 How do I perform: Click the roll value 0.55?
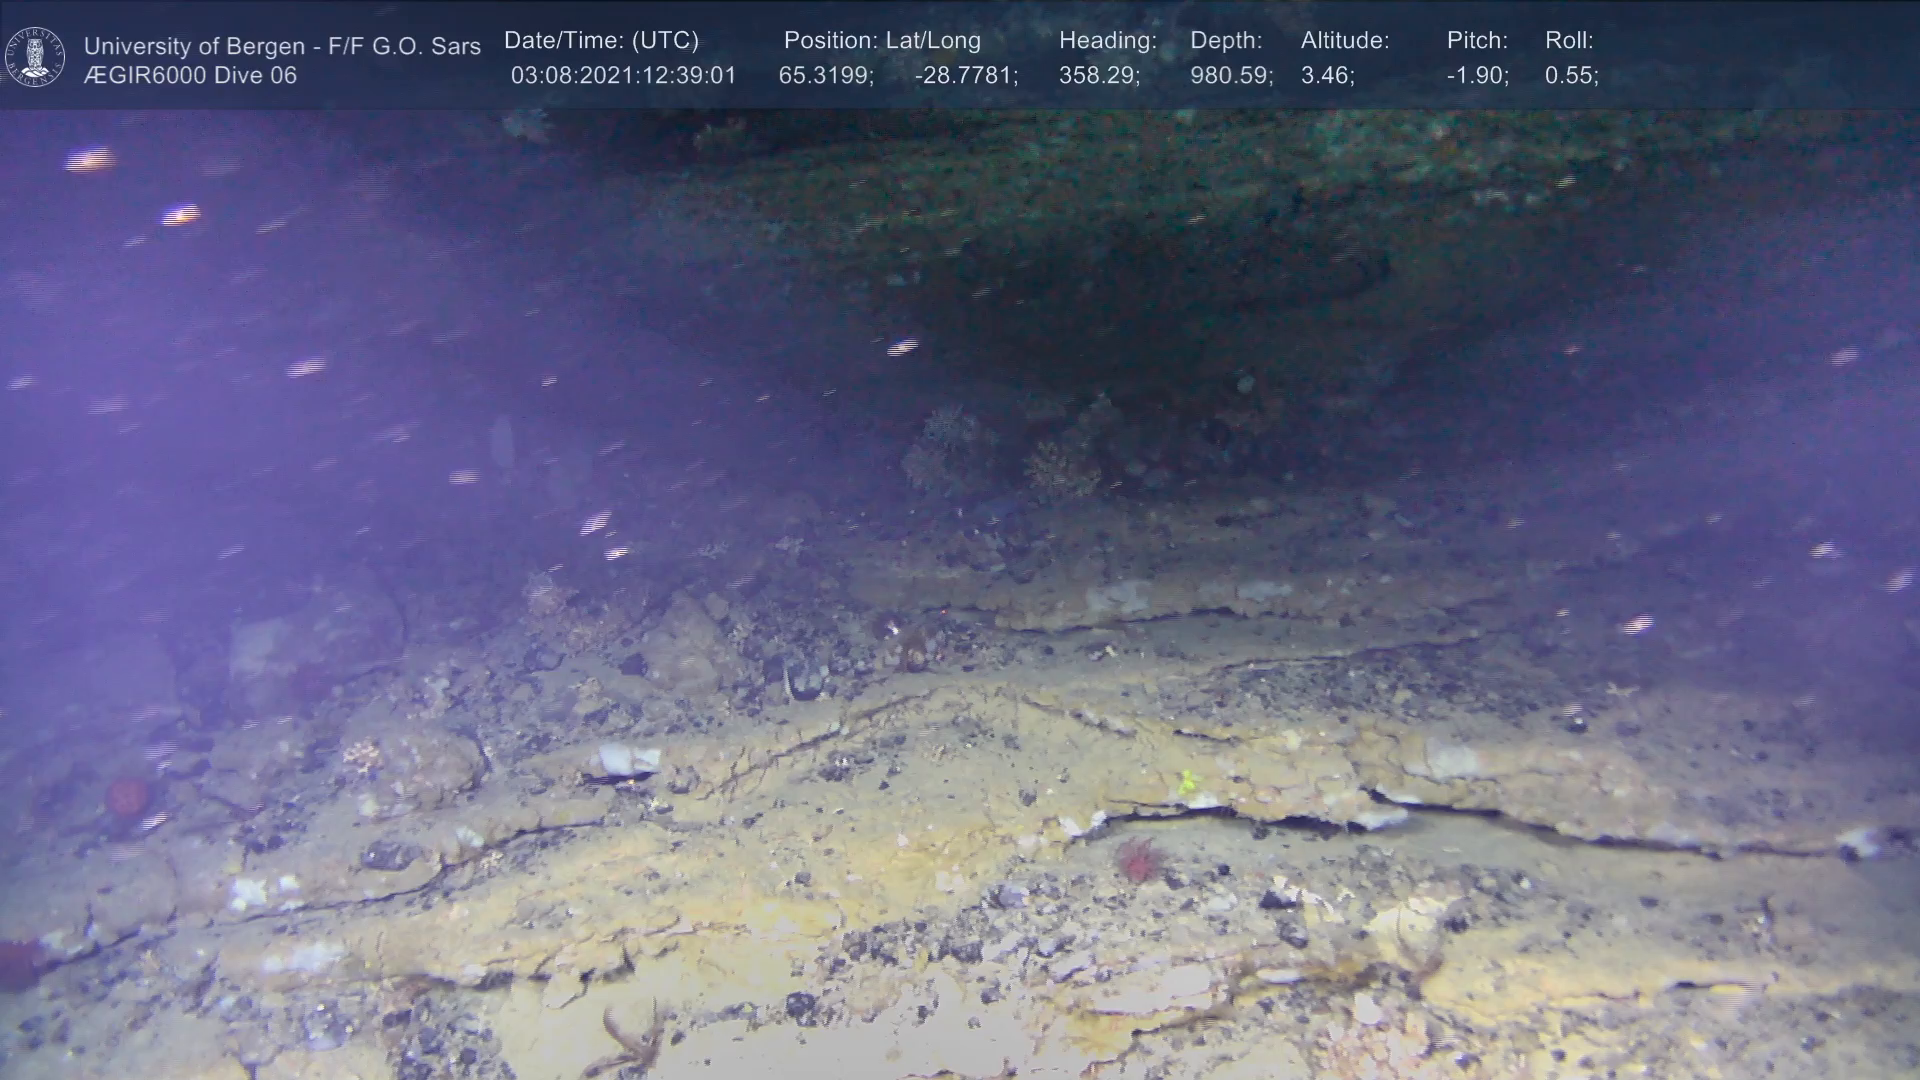click(x=1571, y=76)
